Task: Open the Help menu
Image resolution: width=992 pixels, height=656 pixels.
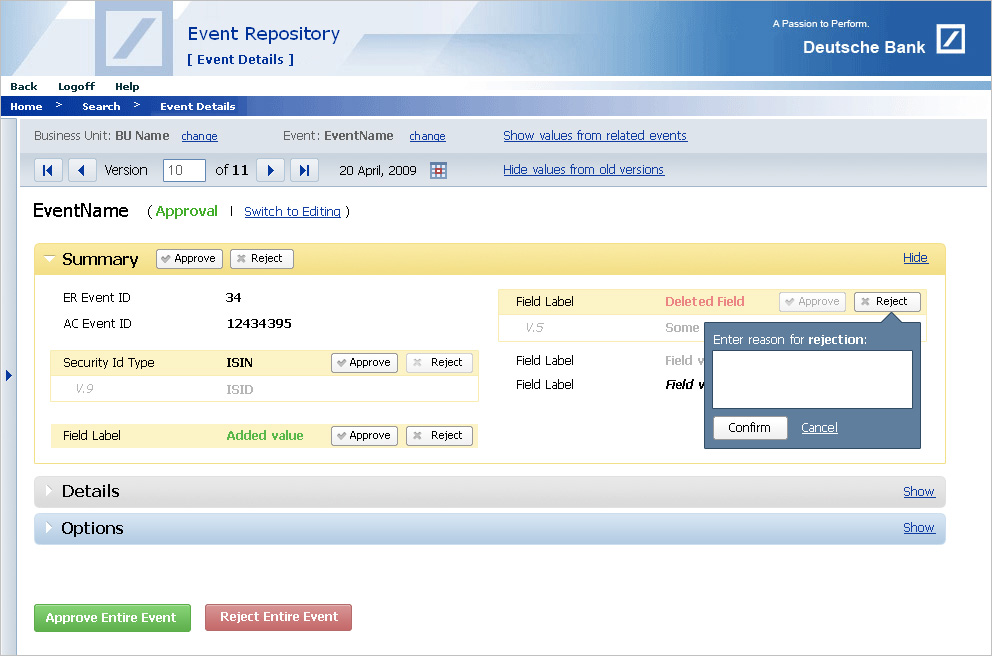Action: [127, 87]
